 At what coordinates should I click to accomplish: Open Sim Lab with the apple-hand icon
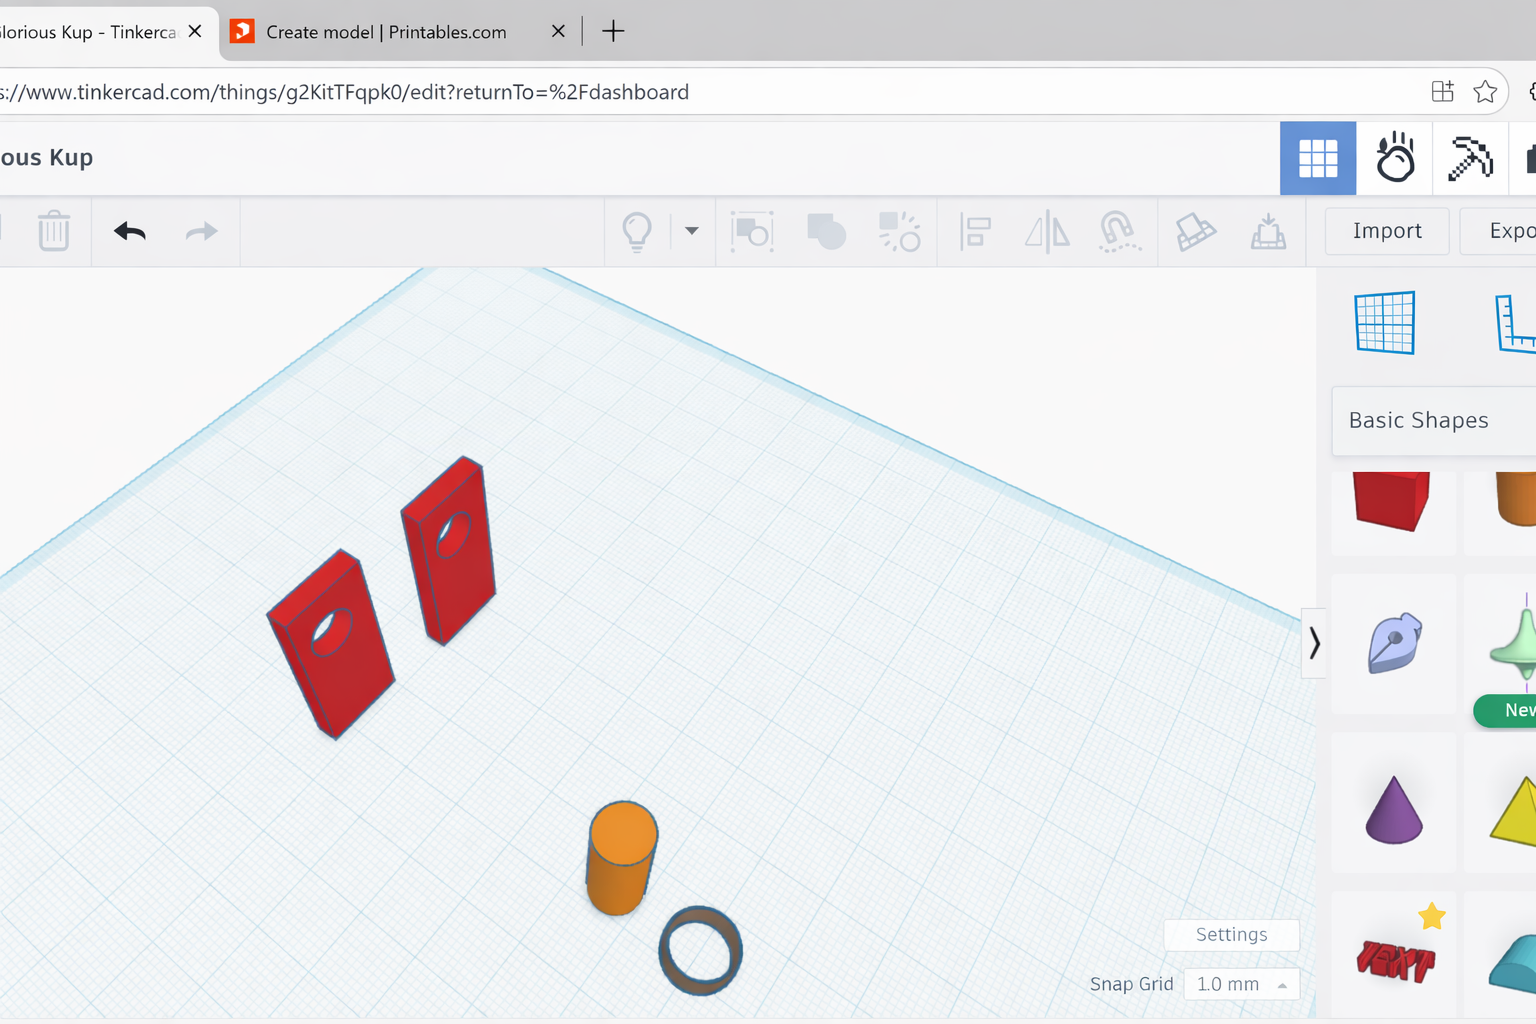(x=1395, y=158)
